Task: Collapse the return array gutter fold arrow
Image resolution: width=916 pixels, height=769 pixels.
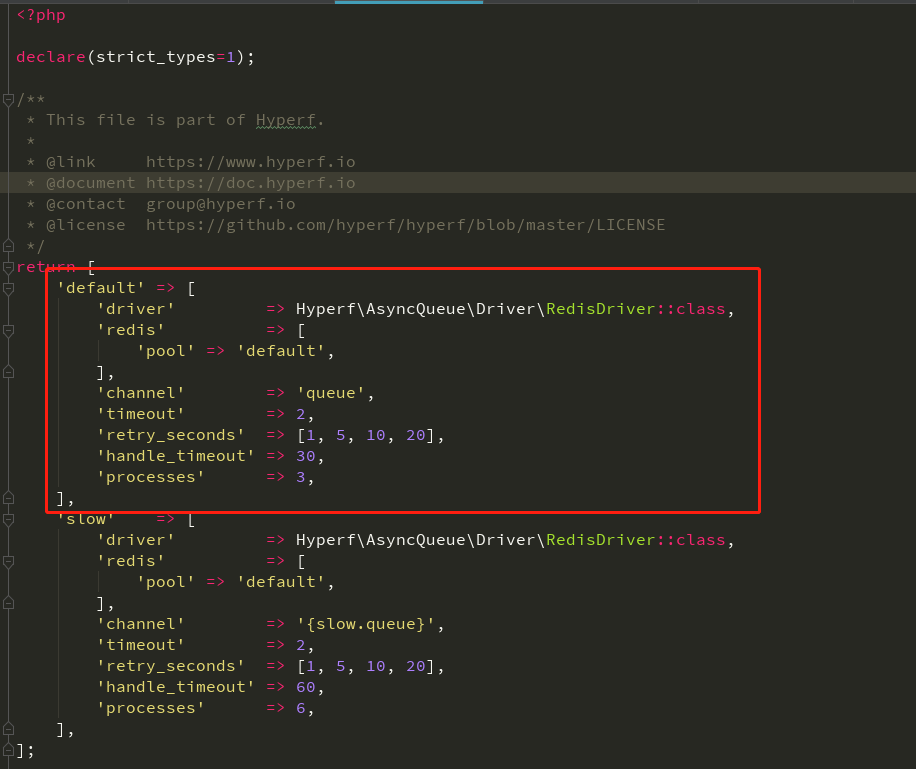Action: tap(8, 267)
